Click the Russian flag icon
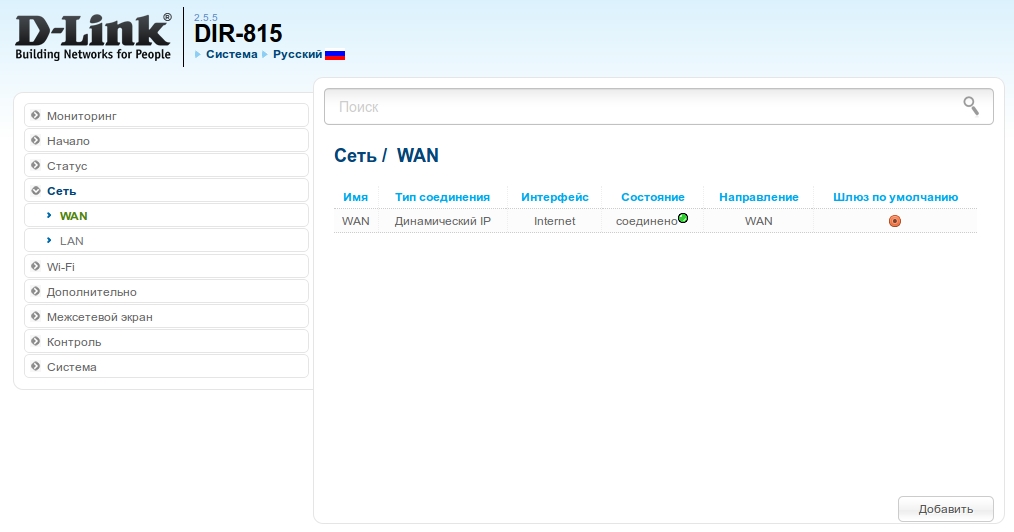 (335, 54)
